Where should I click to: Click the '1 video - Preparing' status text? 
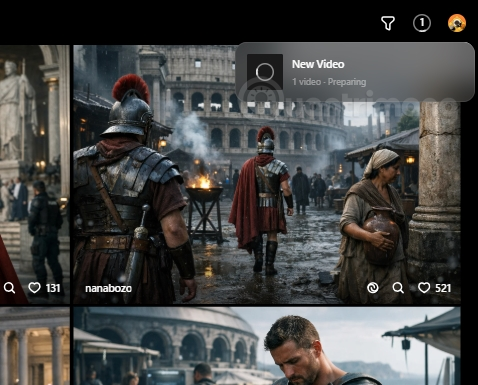pos(329,82)
